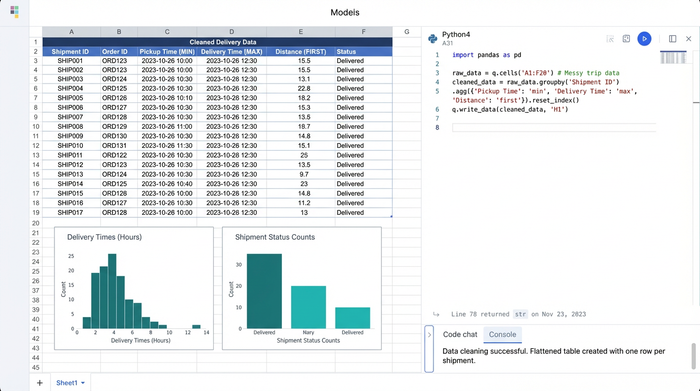Select column G header
This screenshot has height=391, width=700.
407,32
